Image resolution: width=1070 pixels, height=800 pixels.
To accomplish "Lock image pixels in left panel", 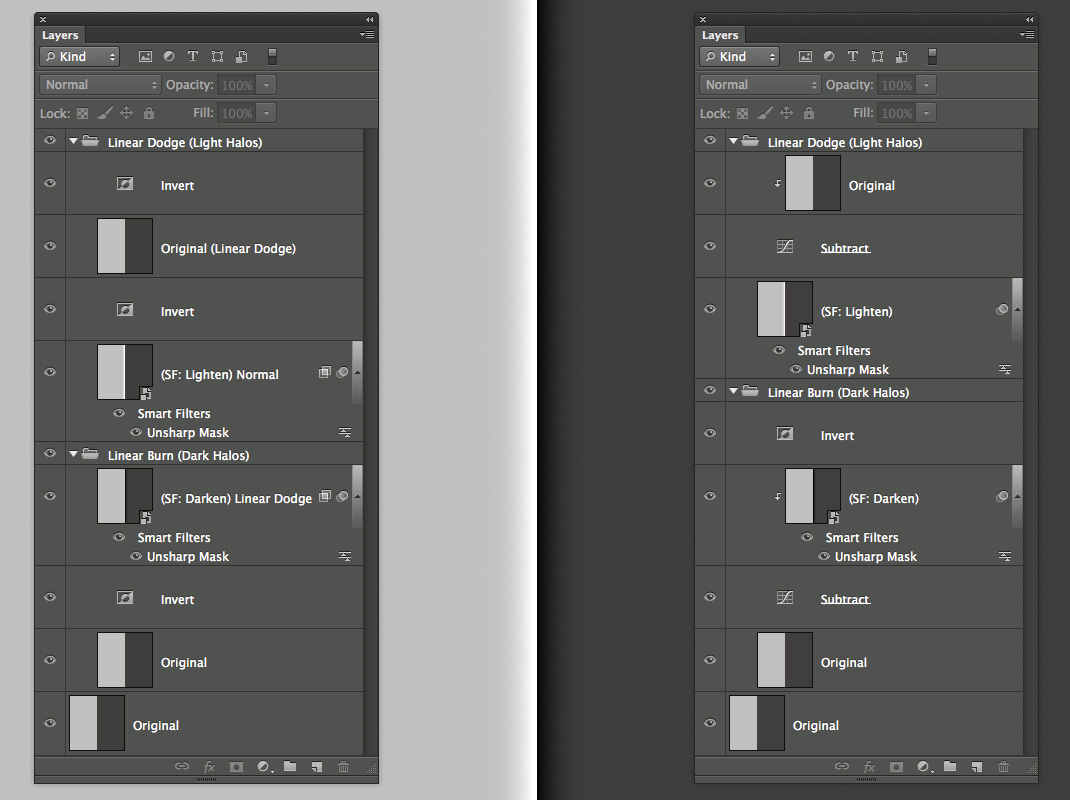I will [104, 113].
